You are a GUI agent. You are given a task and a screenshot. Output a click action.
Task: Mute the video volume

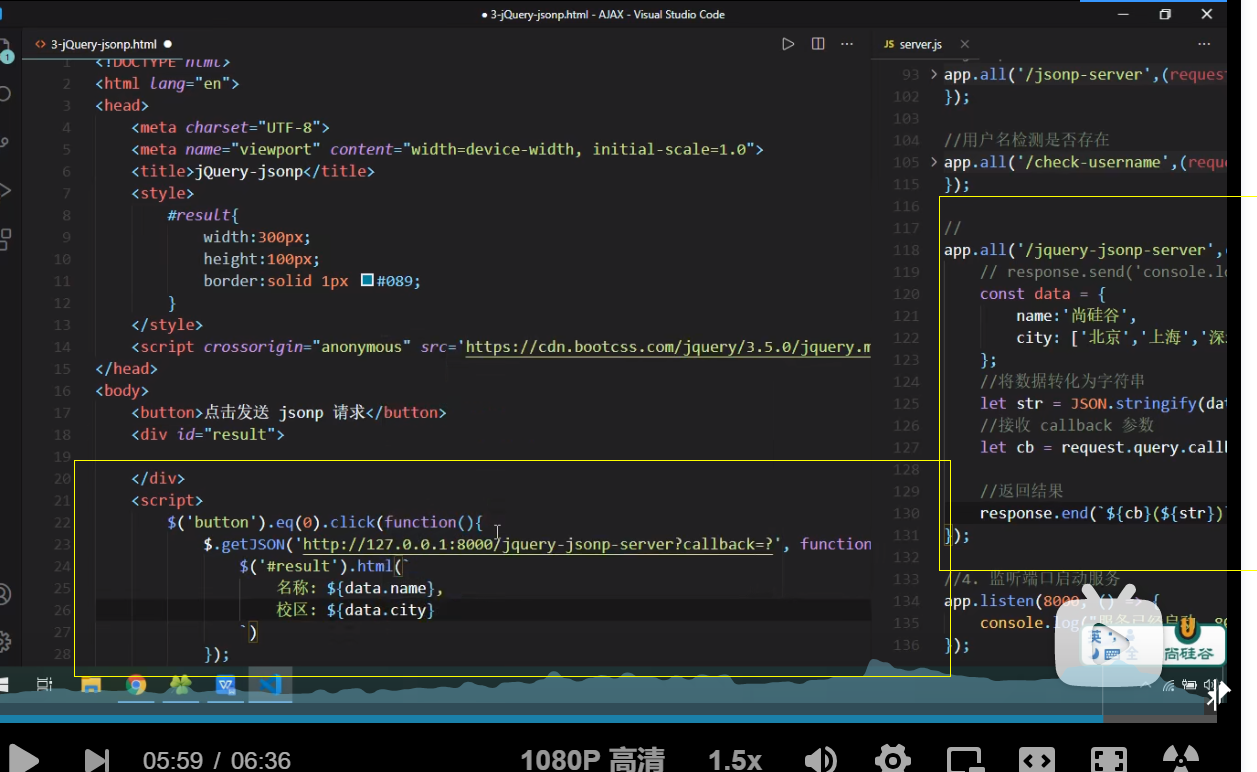coord(822,760)
